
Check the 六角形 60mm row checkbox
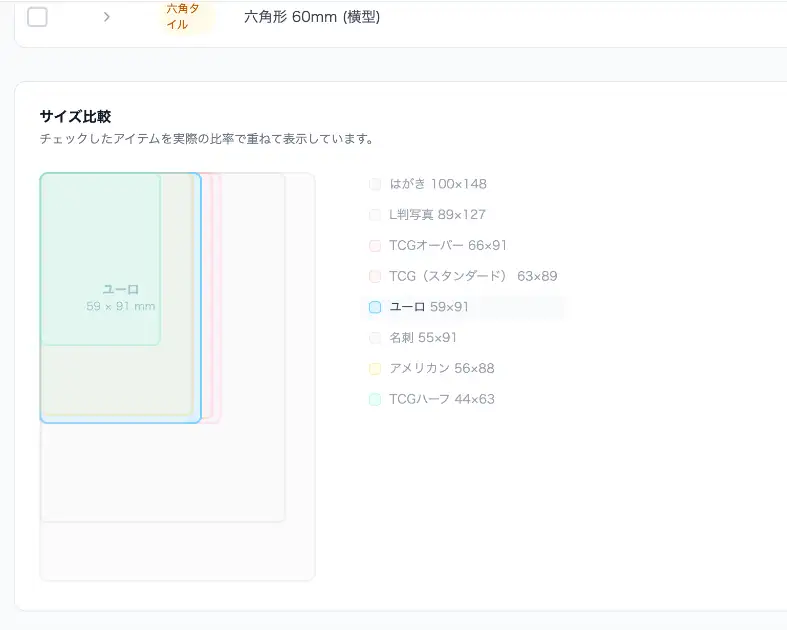[37, 16]
